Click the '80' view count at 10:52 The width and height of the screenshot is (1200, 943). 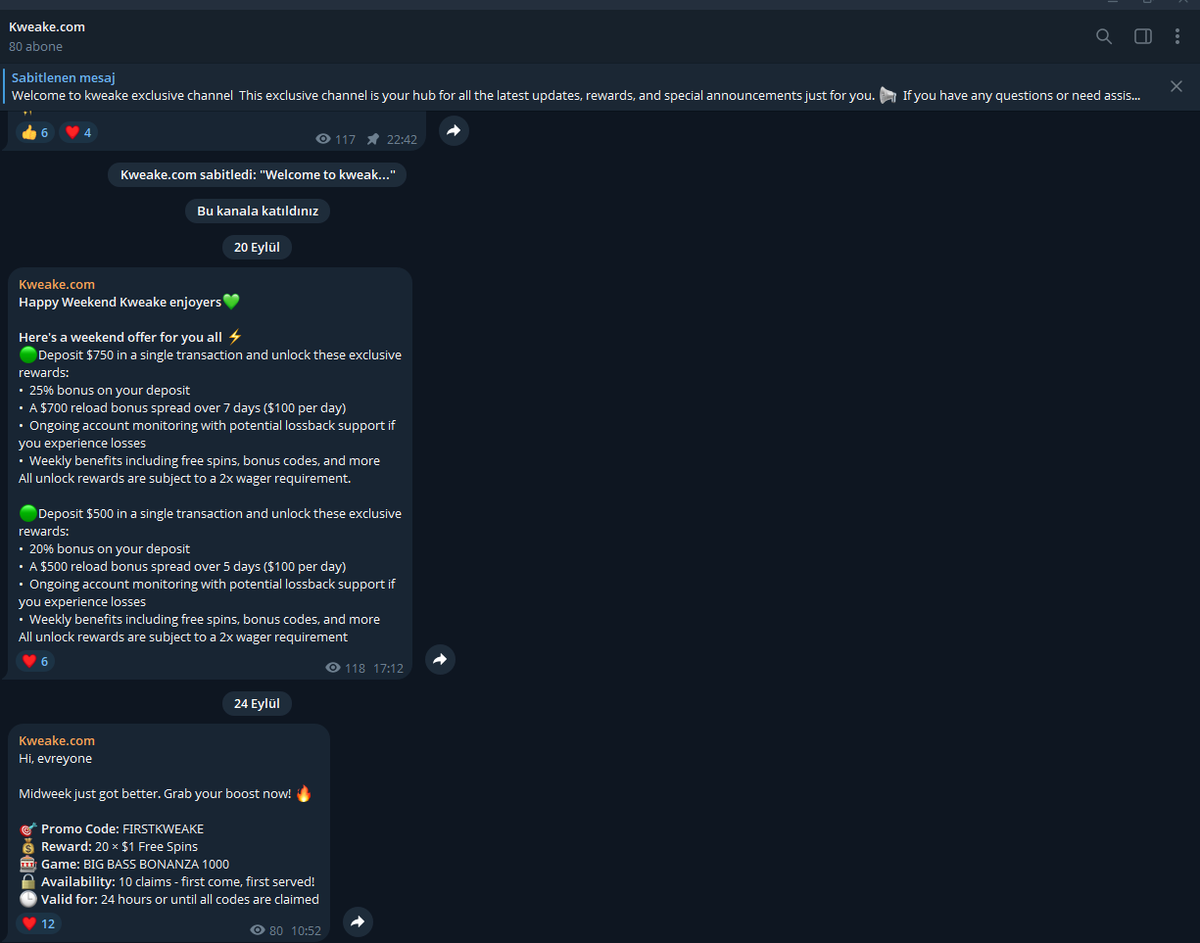(266, 931)
